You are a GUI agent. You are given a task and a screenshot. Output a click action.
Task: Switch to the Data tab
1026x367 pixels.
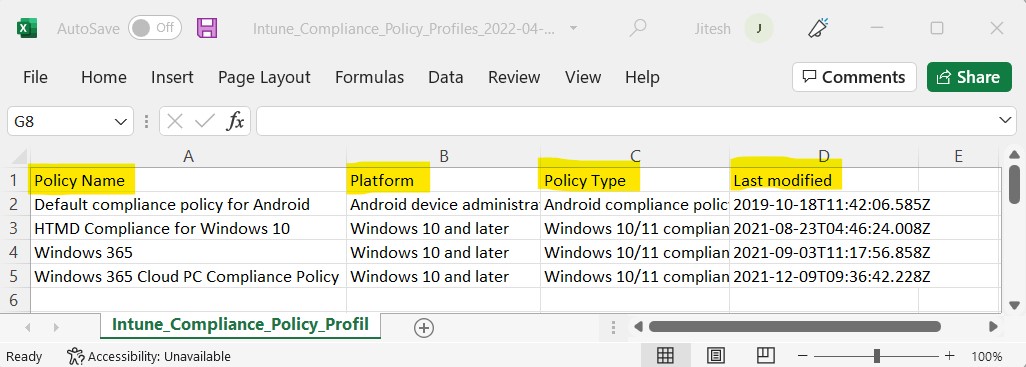tap(446, 77)
